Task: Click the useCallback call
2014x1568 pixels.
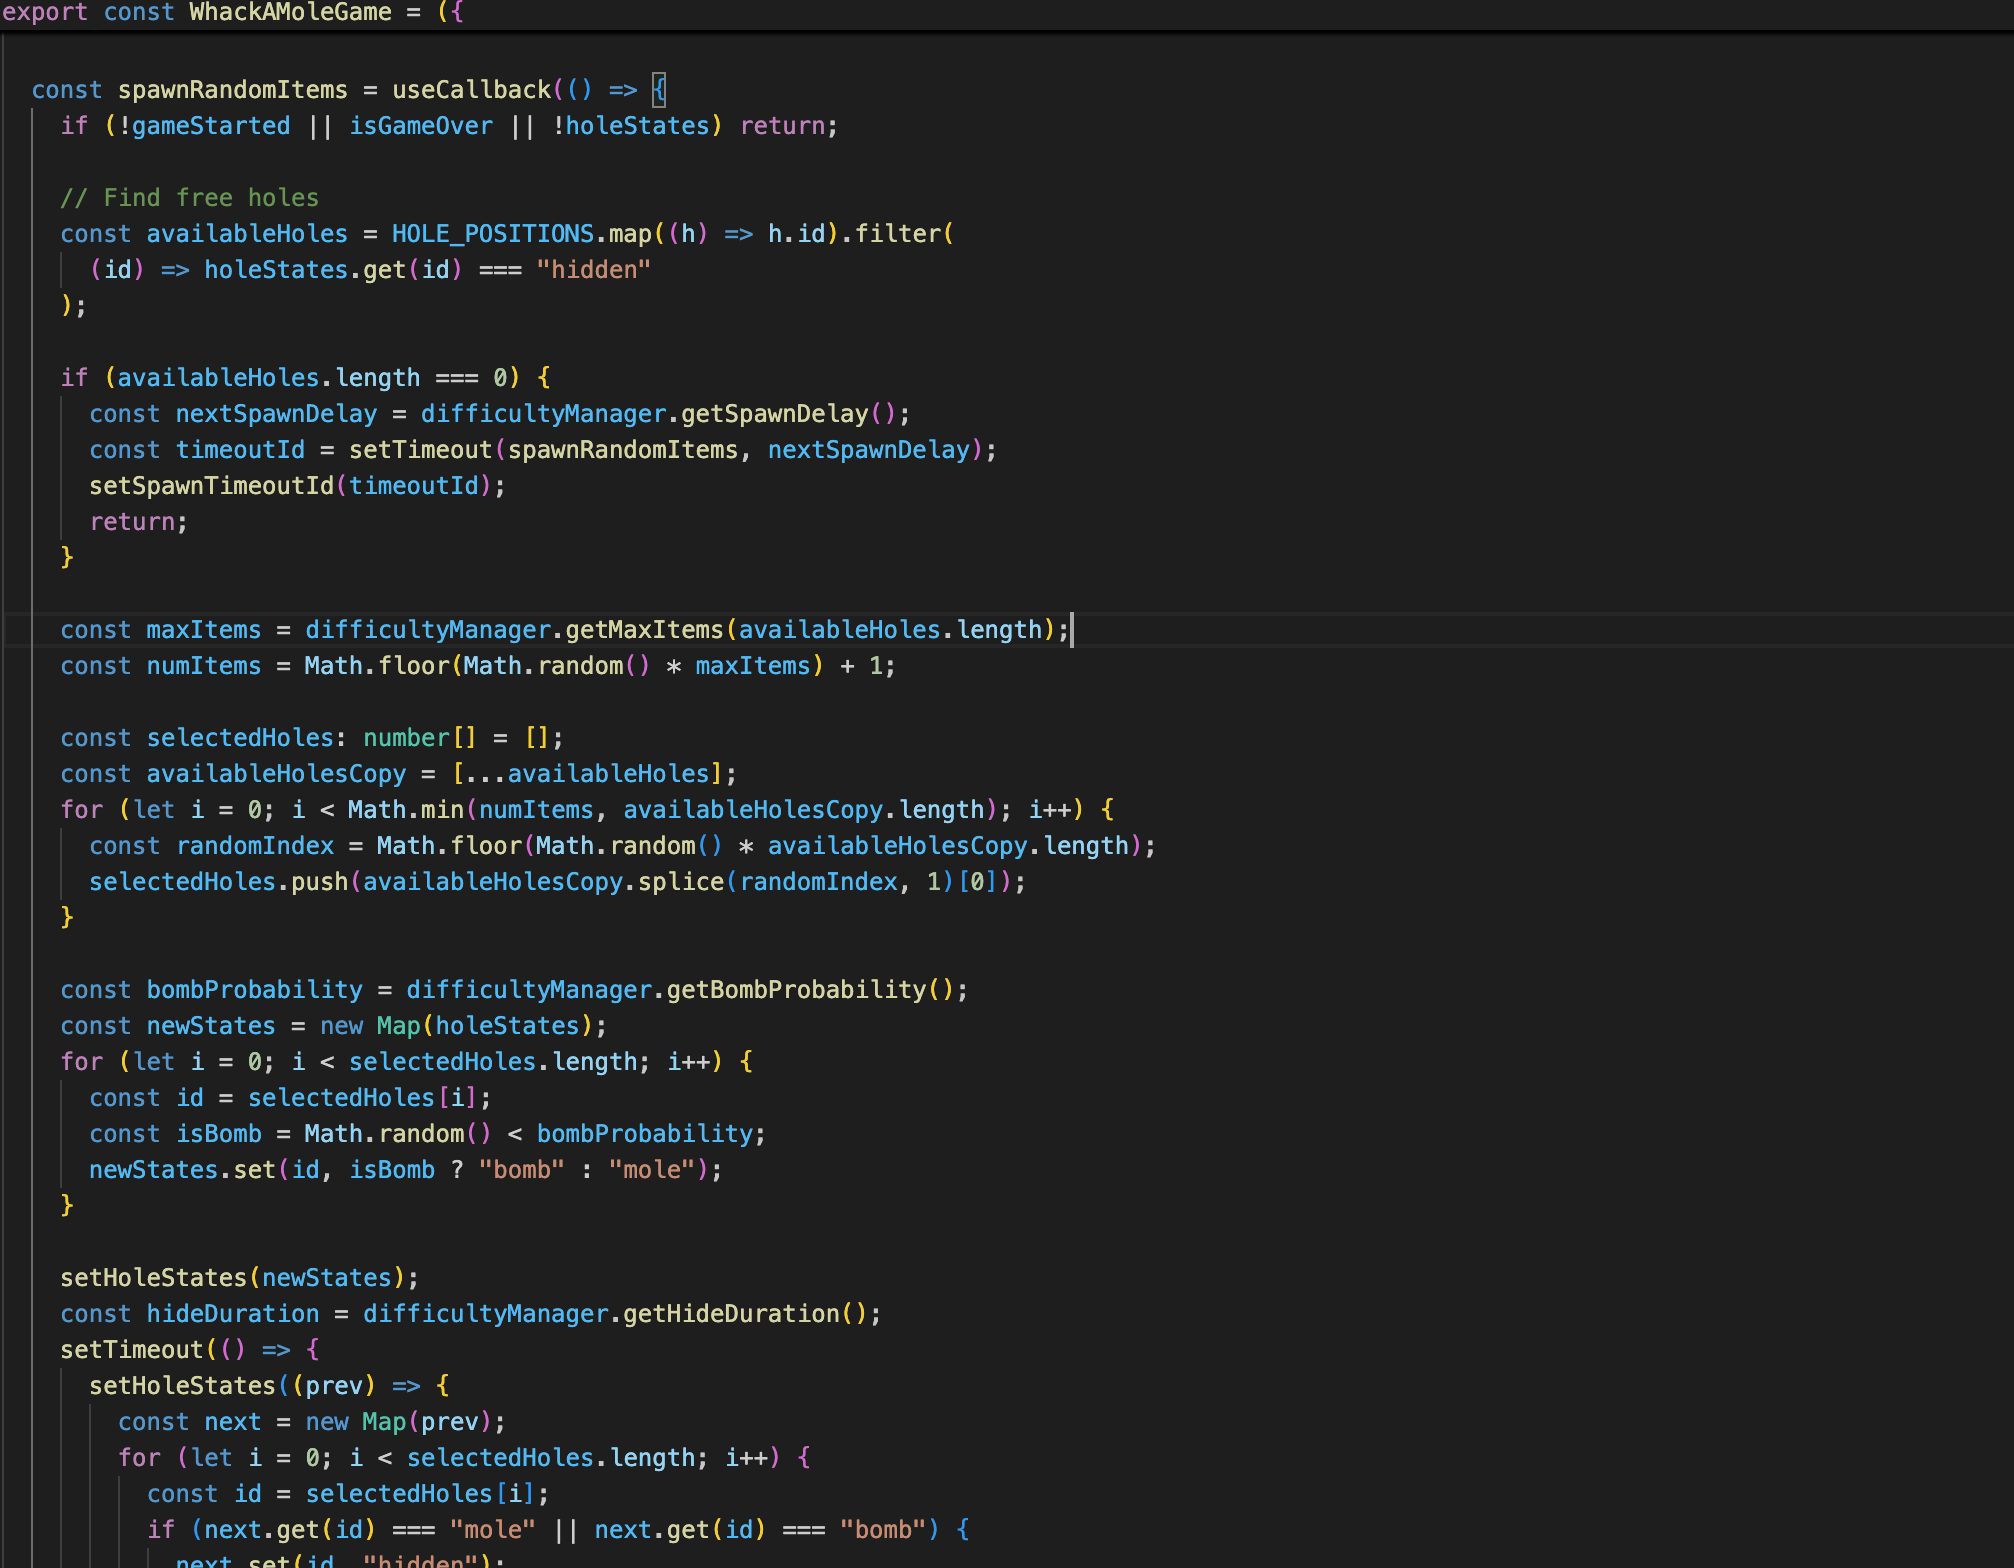Action: tap(472, 90)
